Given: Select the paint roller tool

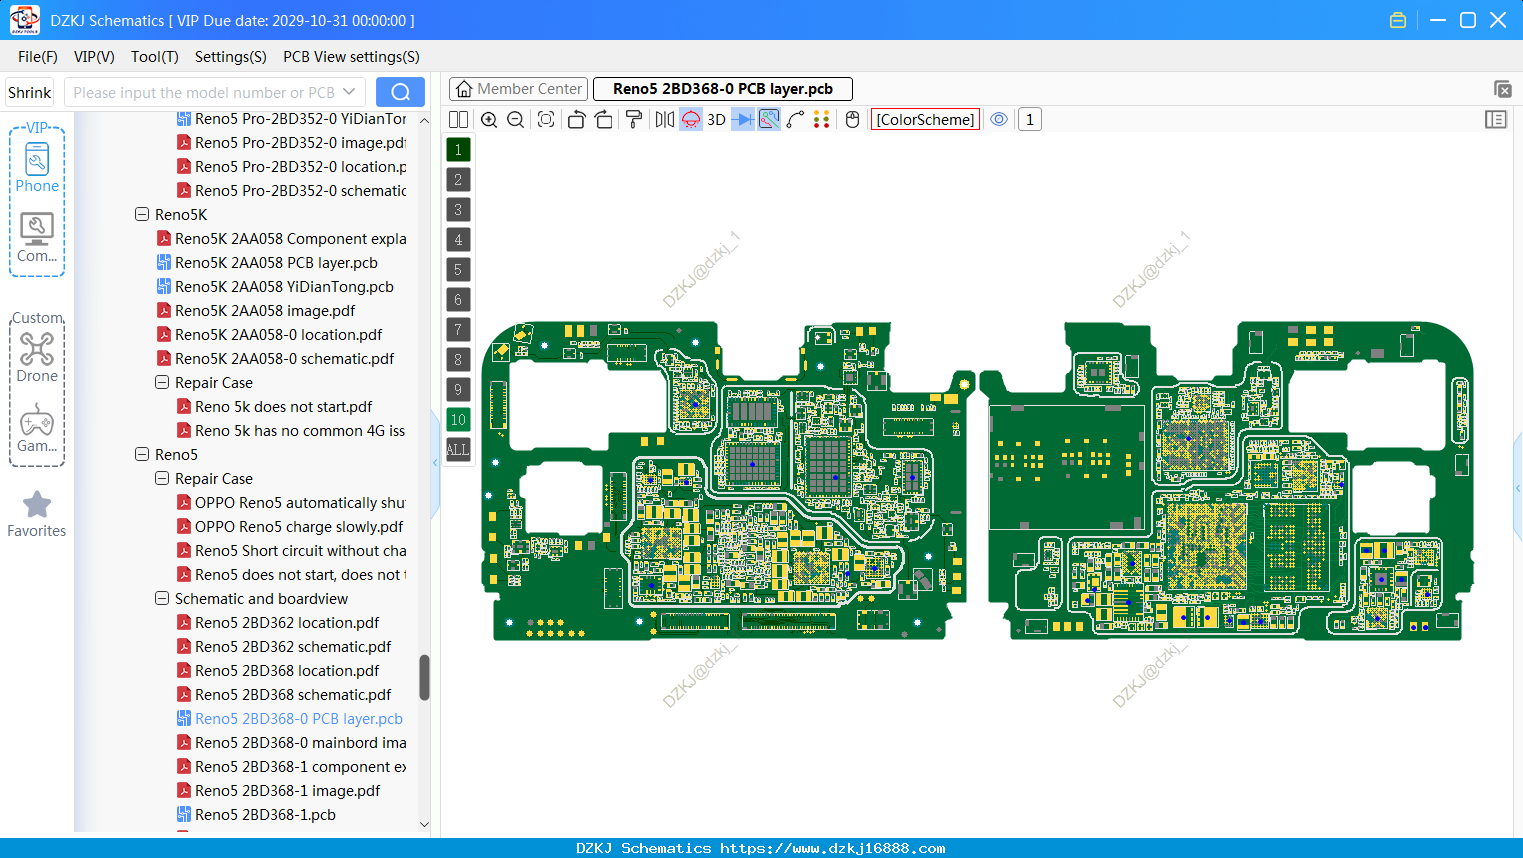Looking at the screenshot, I should [634, 120].
